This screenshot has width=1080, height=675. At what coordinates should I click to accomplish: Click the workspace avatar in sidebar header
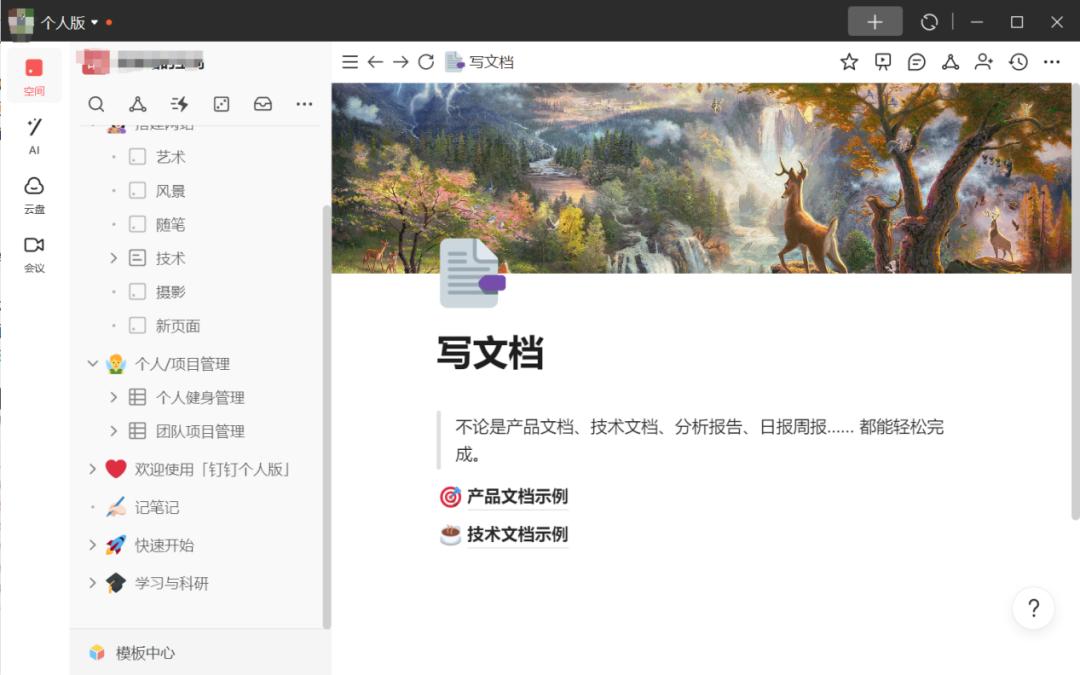tap(96, 62)
